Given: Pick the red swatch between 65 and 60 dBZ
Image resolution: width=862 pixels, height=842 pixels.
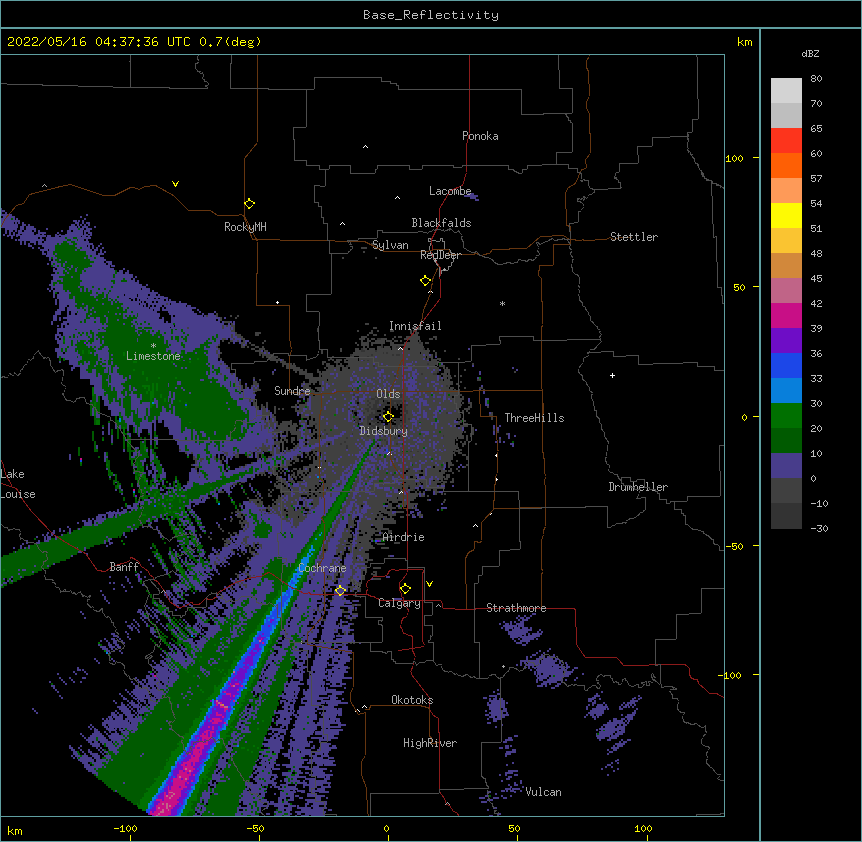Looking at the screenshot, I should click(786, 140).
